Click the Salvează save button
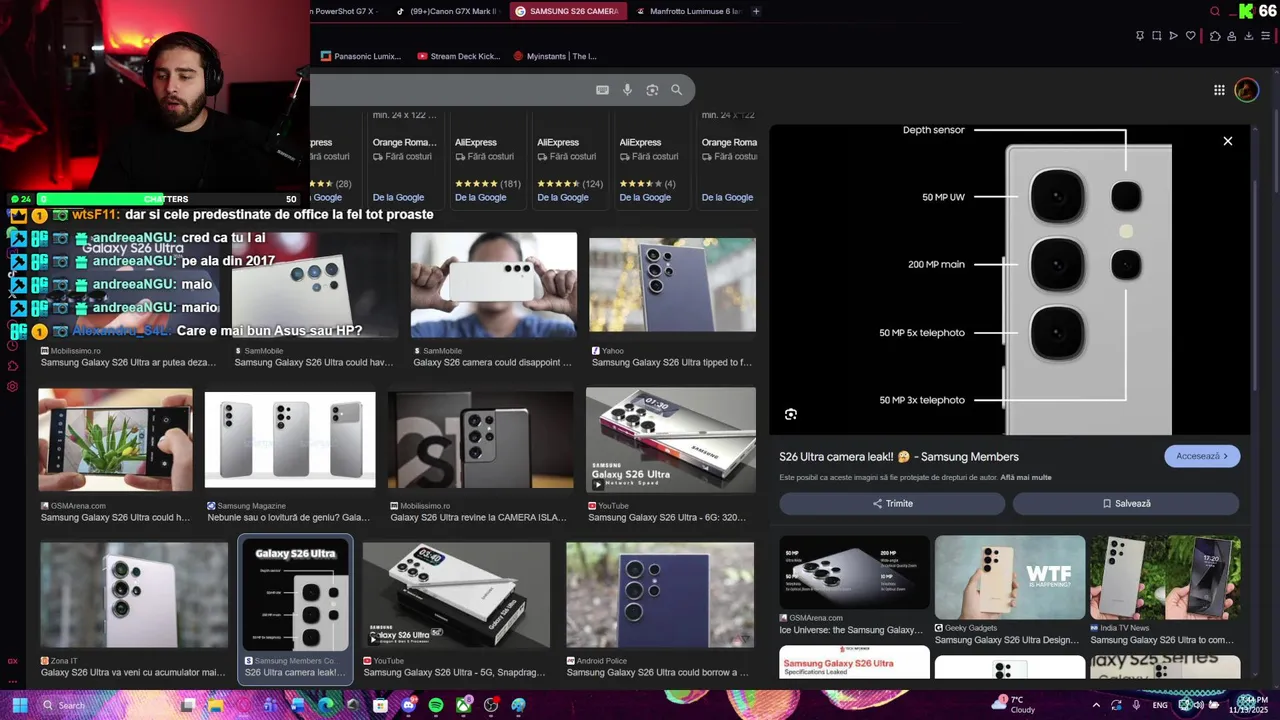The width and height of the screenshot is (1280, 720). tap(1126, 503)
